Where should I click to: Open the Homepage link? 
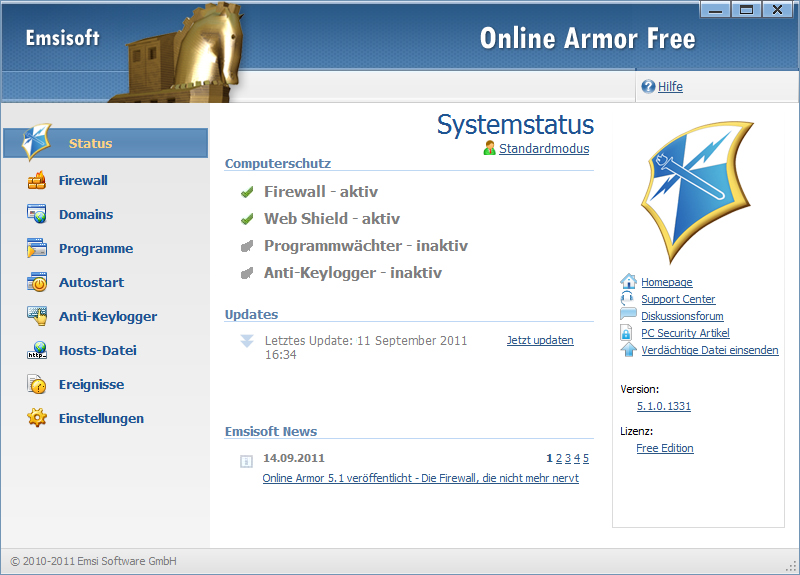(x=667, y=282)
